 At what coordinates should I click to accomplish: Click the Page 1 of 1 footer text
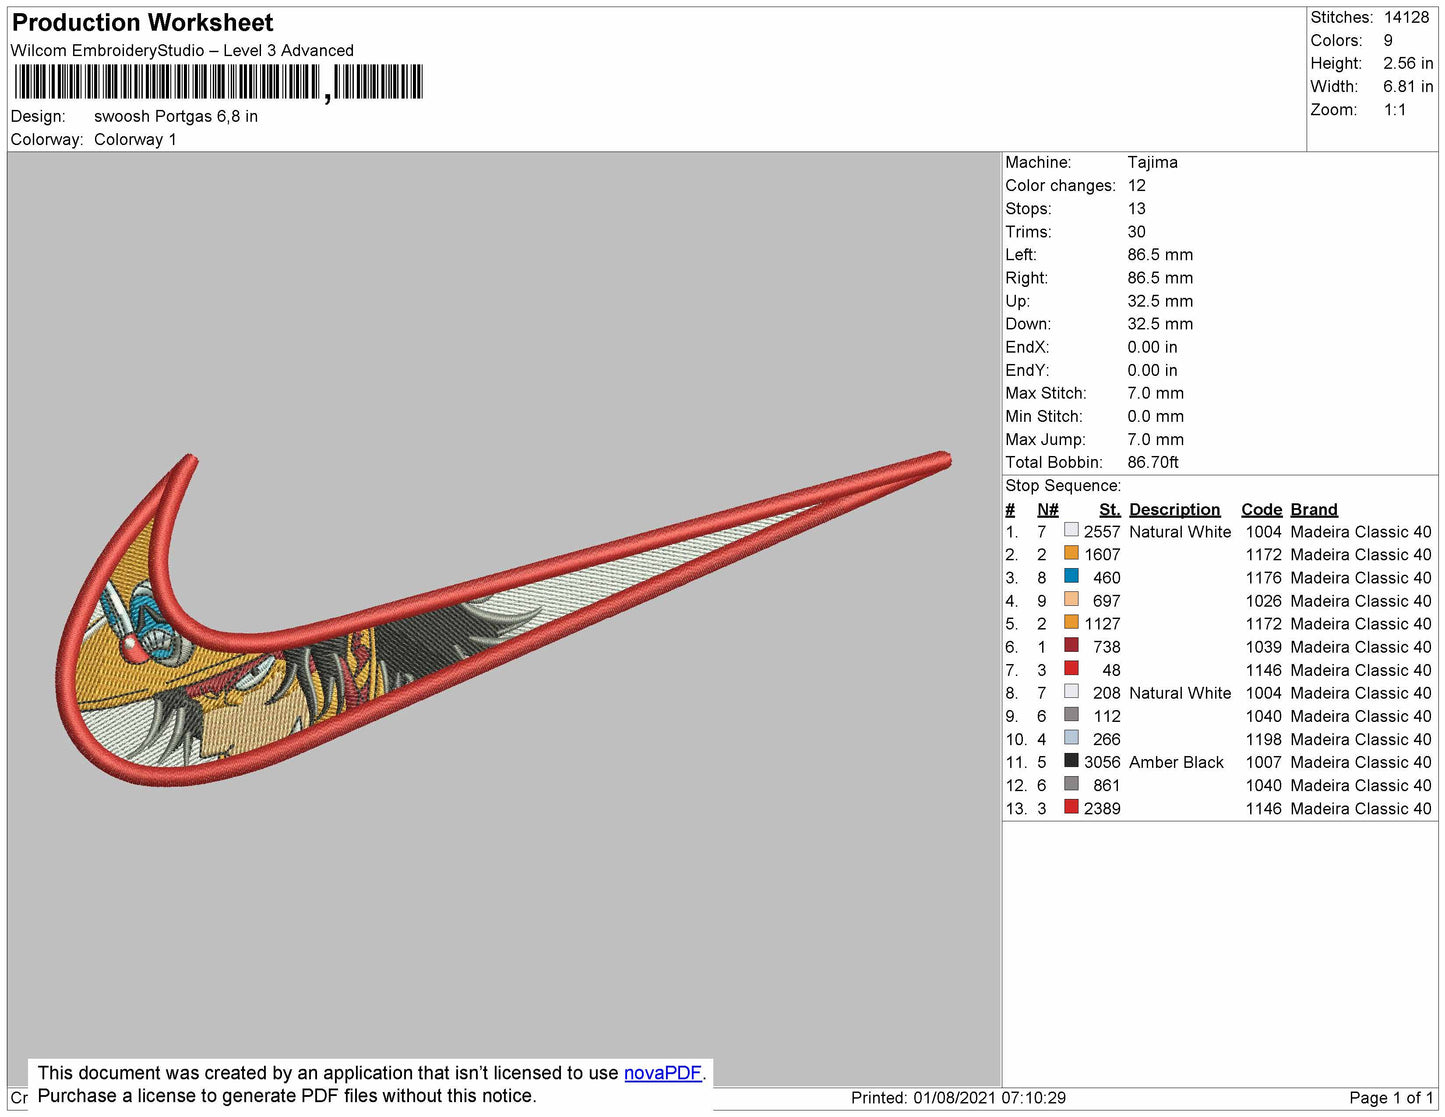point(1390,1098)
